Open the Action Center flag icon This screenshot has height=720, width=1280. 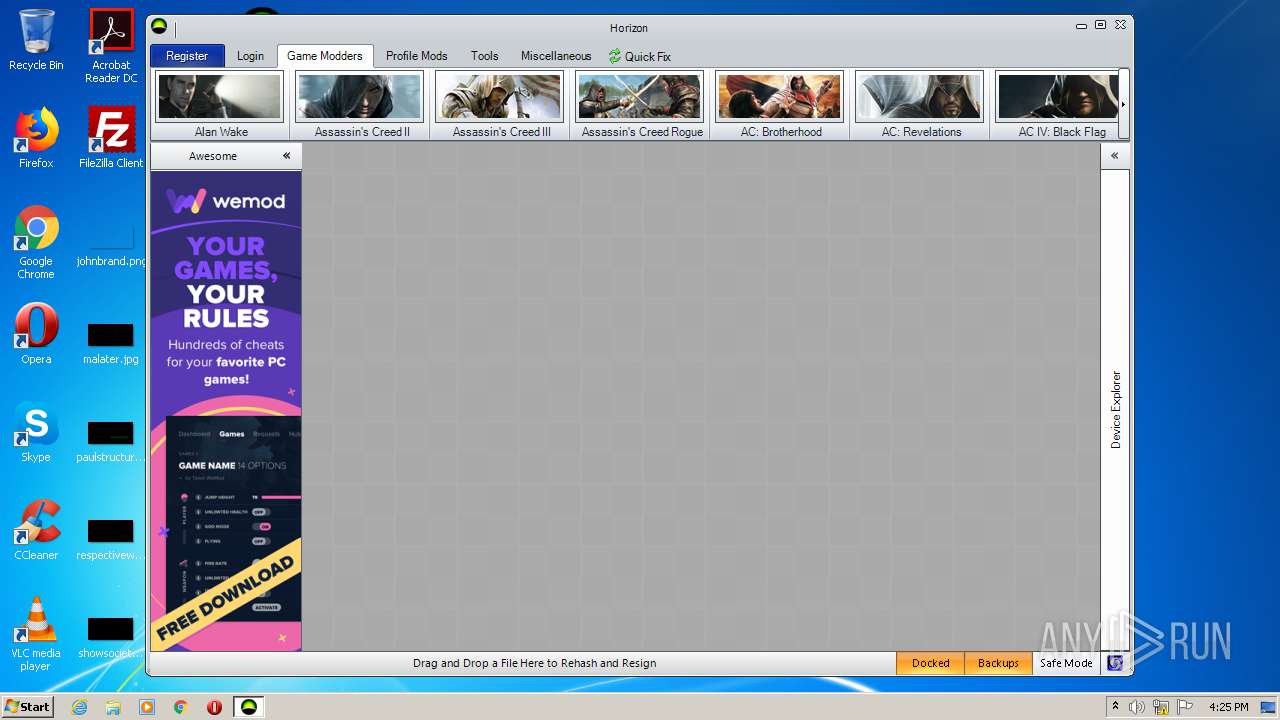coord(1183,707)
